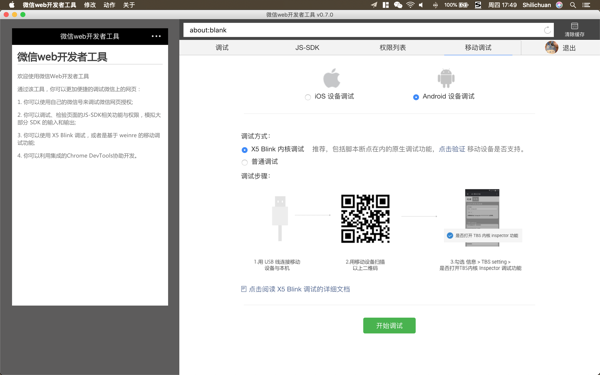The height and width of the screenshot is (375, 600).
Task: Open the 修改 menu
Action: coord(90,5)
